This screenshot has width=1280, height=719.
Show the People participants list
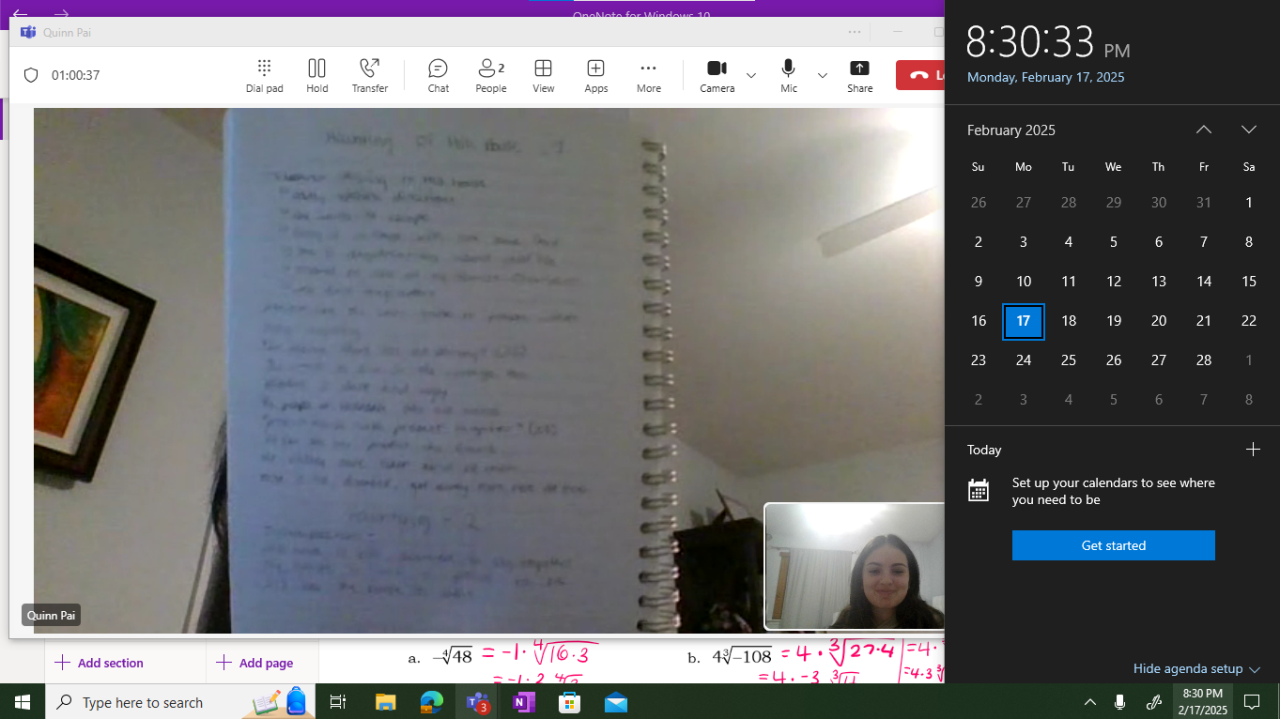(491, 75)
